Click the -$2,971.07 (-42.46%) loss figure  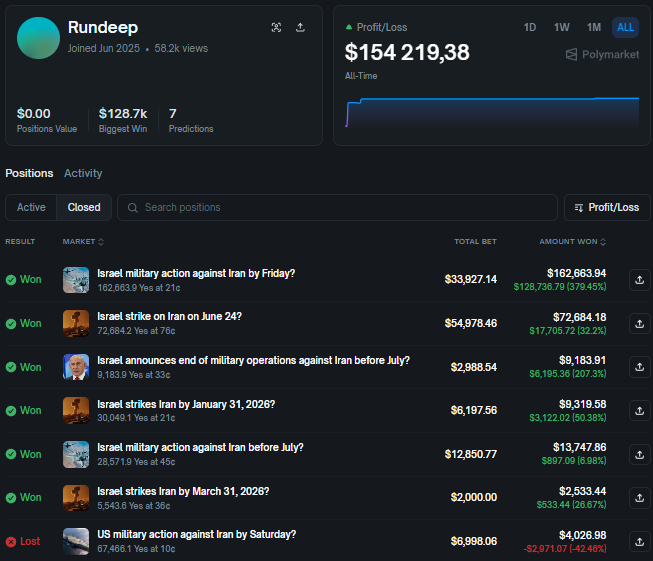click(565, 549)
